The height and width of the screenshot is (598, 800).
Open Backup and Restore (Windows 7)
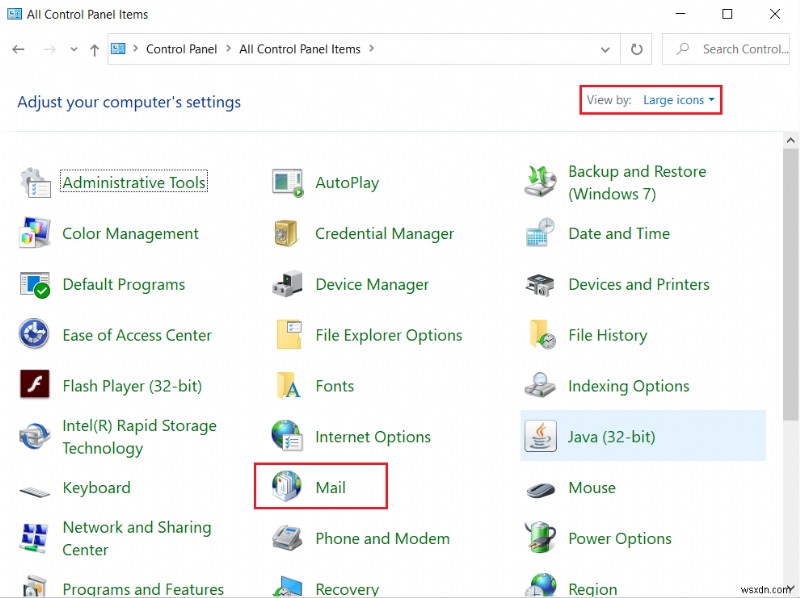(637, 182)
